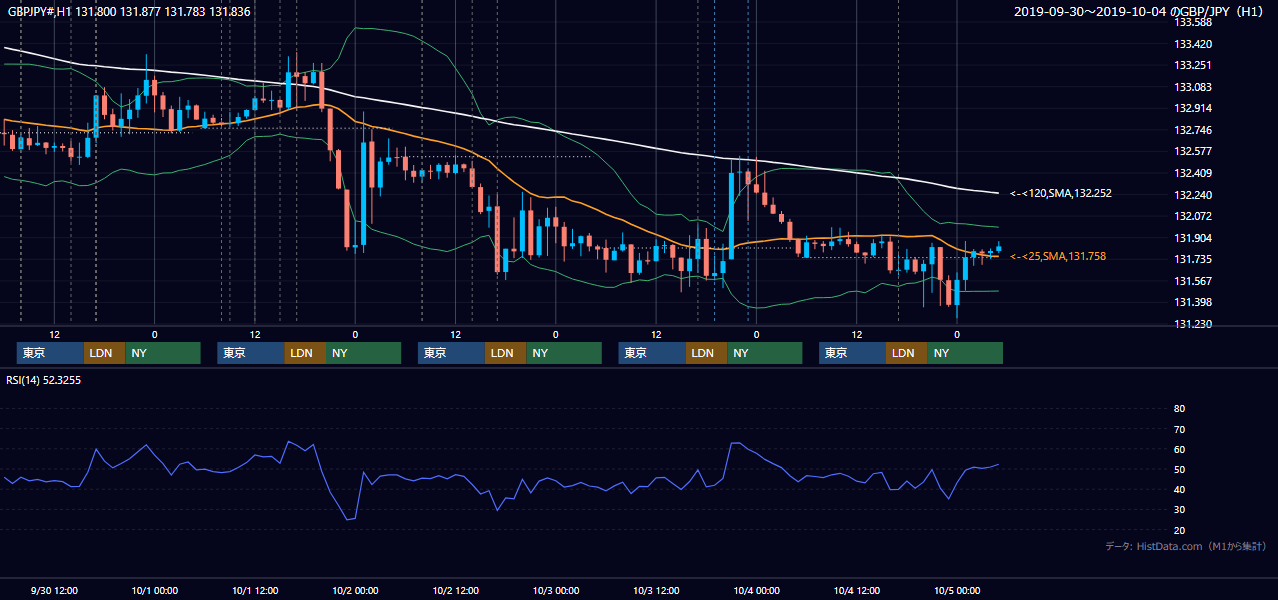Click the leftmost 東京 session box
1278x600 pixels.
tap(51, 353)
